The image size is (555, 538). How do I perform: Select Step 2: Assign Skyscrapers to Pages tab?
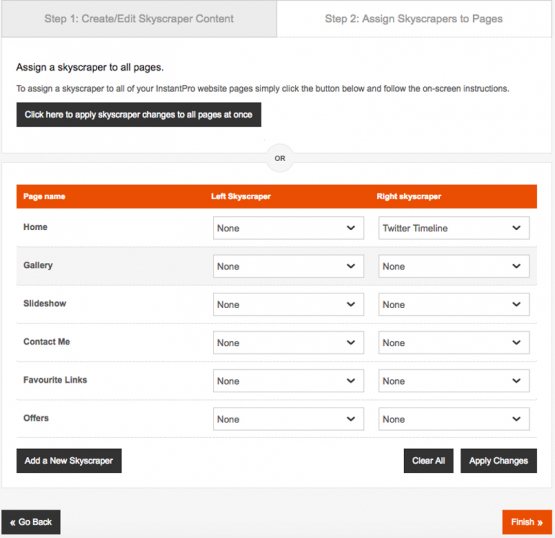click(414, 19)
